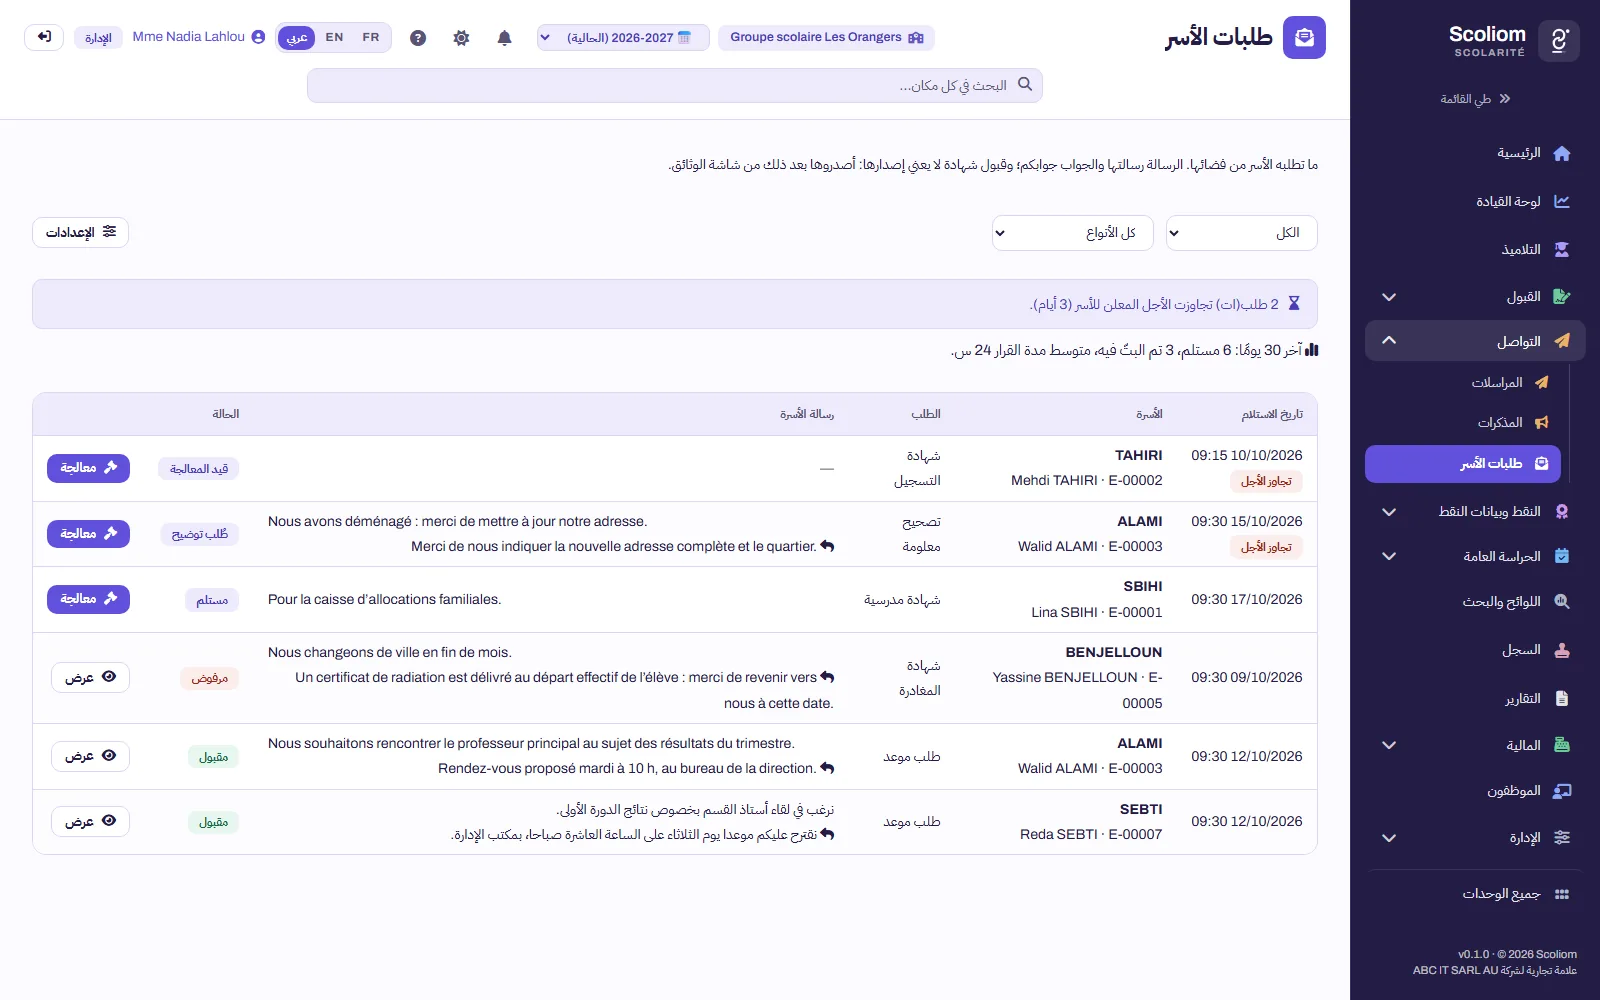View the ALAMI appointment request with عرض

point(90,756)
